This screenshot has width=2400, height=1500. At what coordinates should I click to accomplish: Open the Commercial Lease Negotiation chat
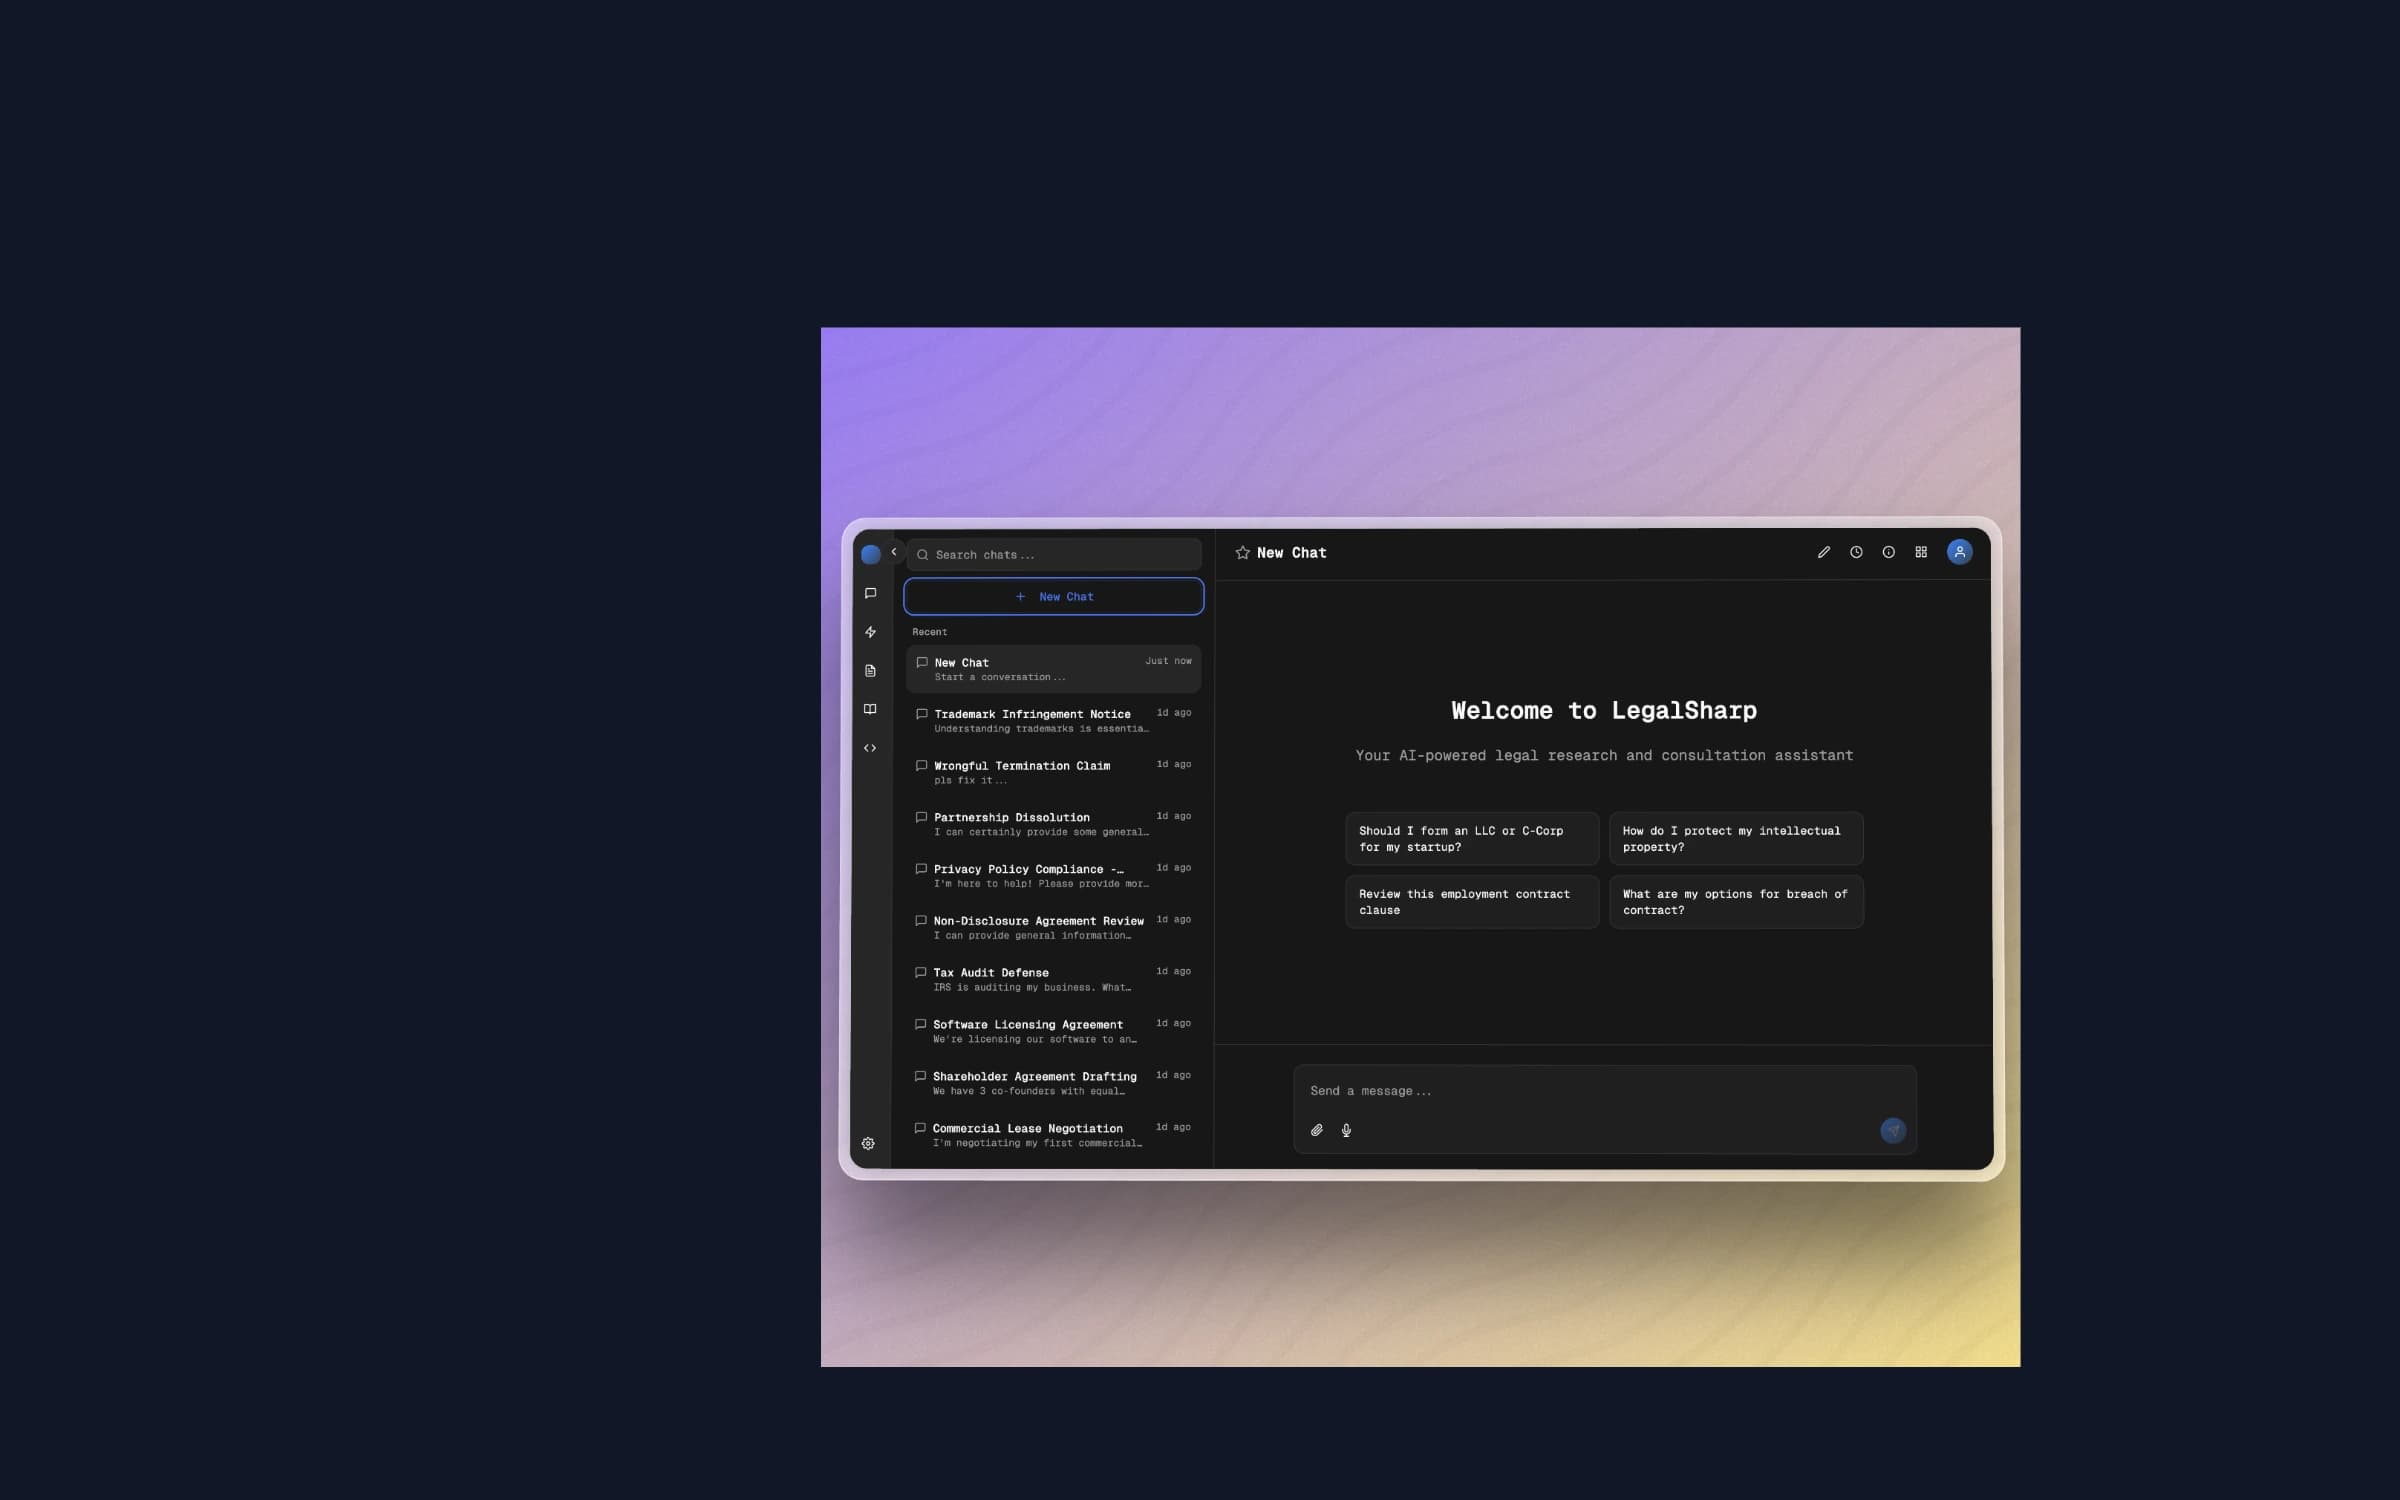pos(1054,1136)
